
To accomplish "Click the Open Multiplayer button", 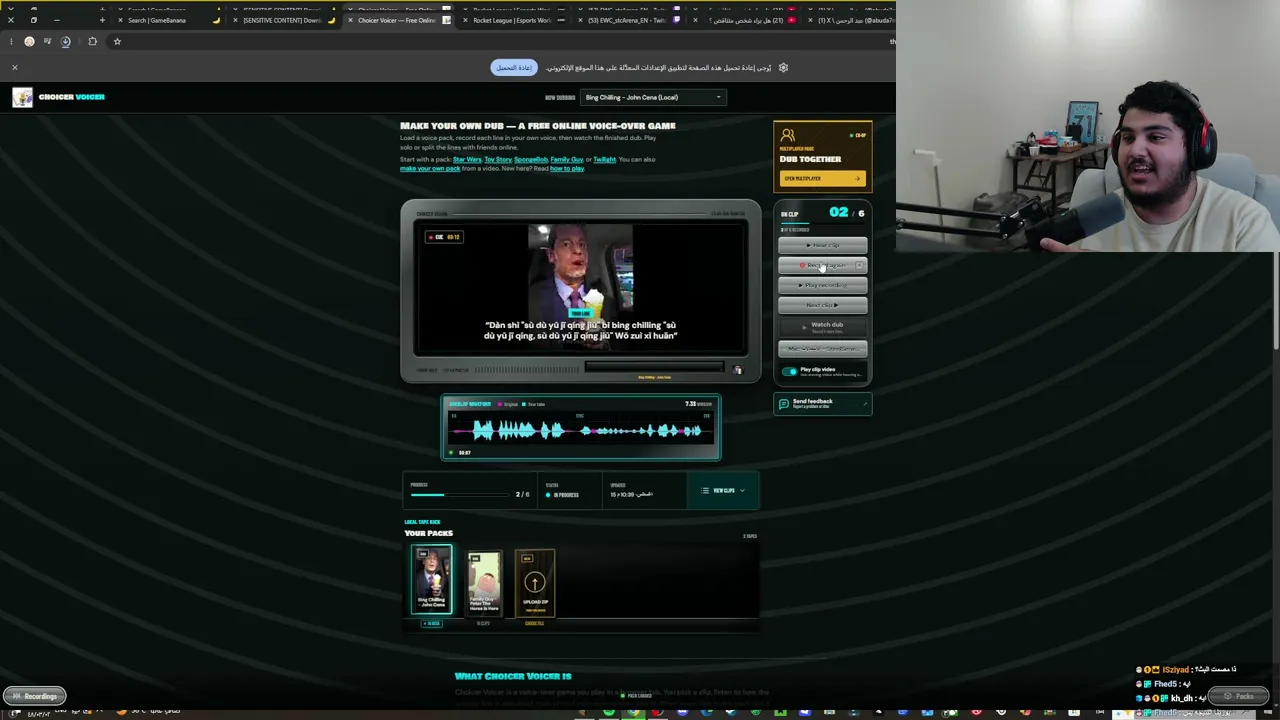I will 822,179.
